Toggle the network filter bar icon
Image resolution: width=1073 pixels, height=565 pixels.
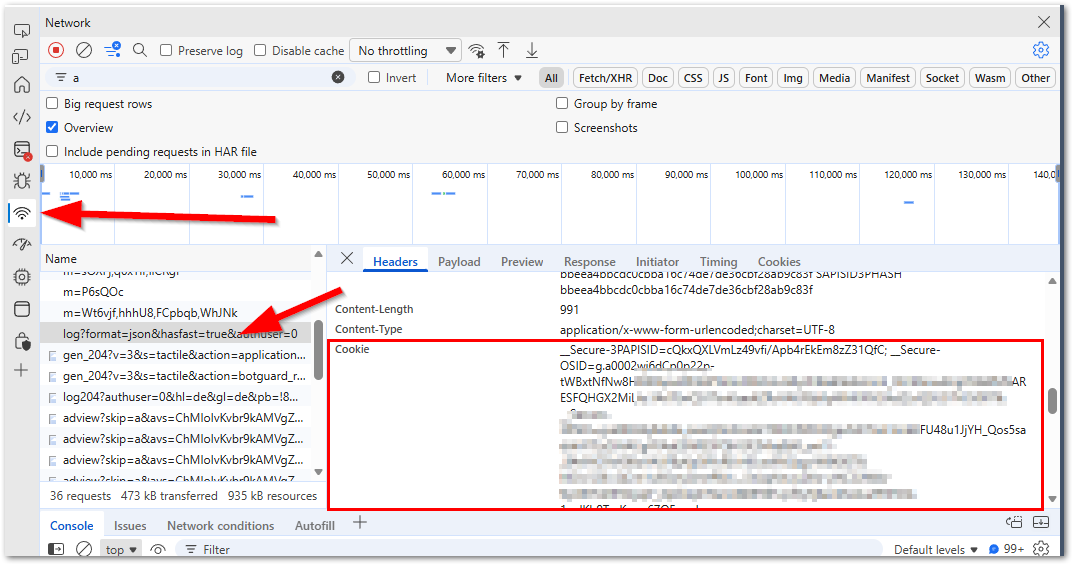(112, 50)
